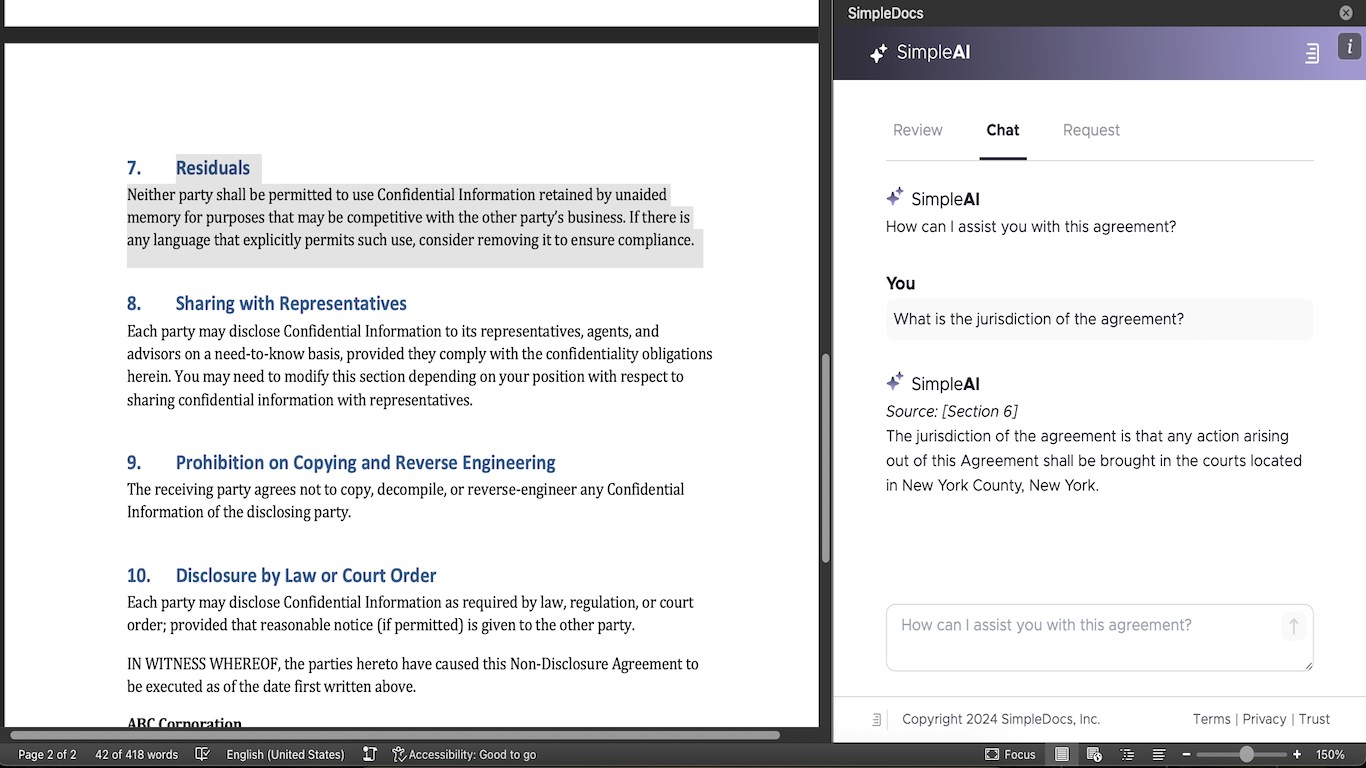Send the chat message with arrow button
The width and height of the screenshot is (1366, 768).
(1293, 626)
